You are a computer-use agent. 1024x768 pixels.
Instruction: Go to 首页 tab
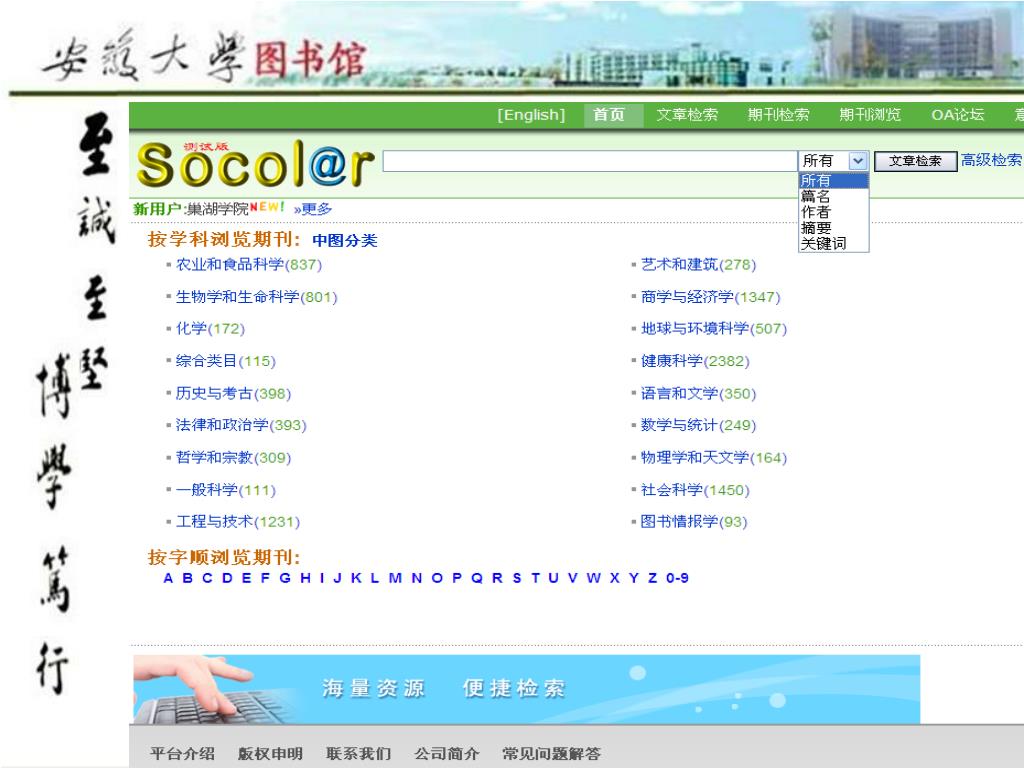(609, 115)
